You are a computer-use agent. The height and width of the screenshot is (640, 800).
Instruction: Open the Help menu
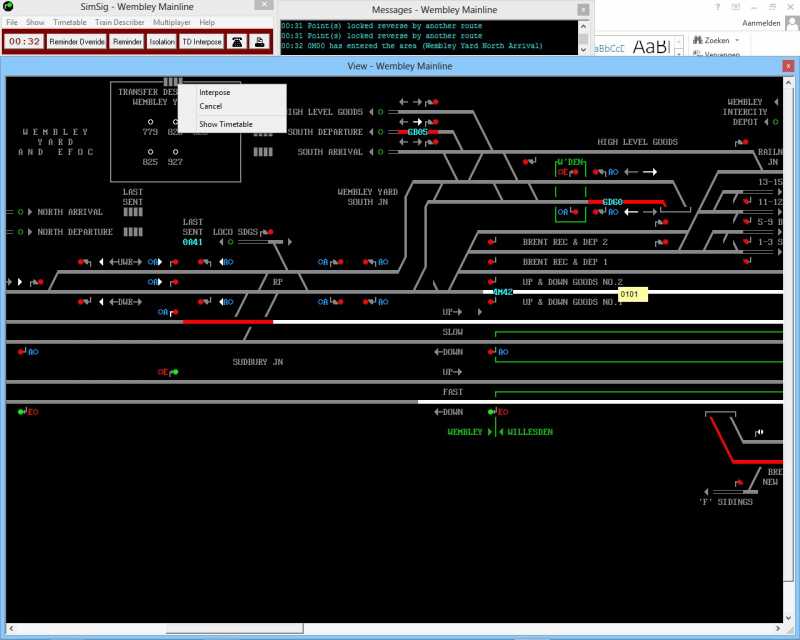click(x=207, y=22)
